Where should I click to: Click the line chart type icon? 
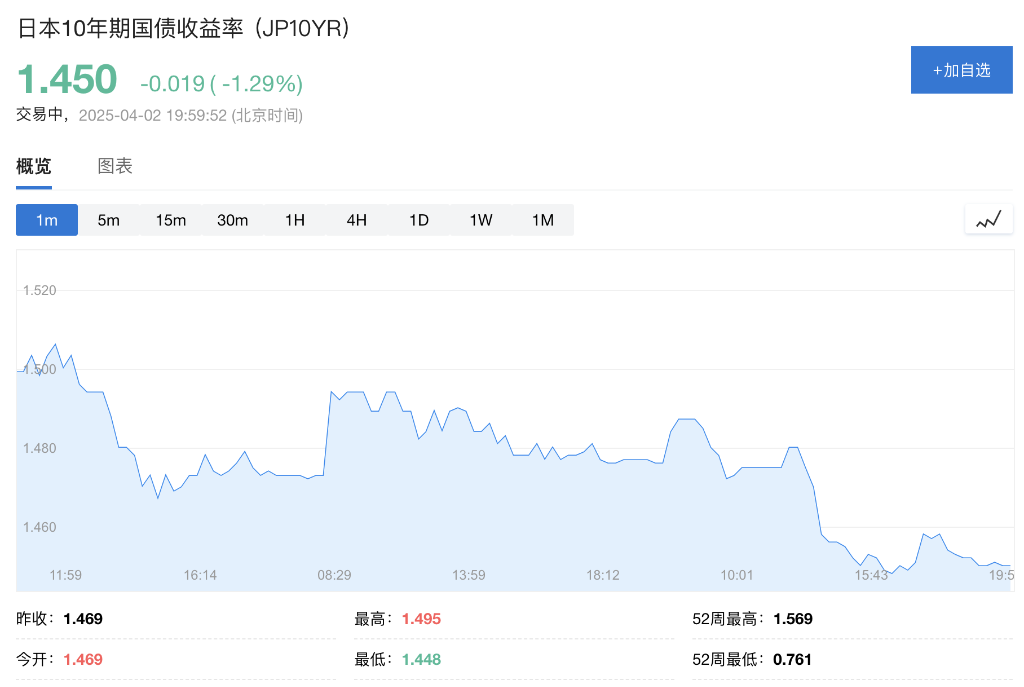tap(988, 220)
